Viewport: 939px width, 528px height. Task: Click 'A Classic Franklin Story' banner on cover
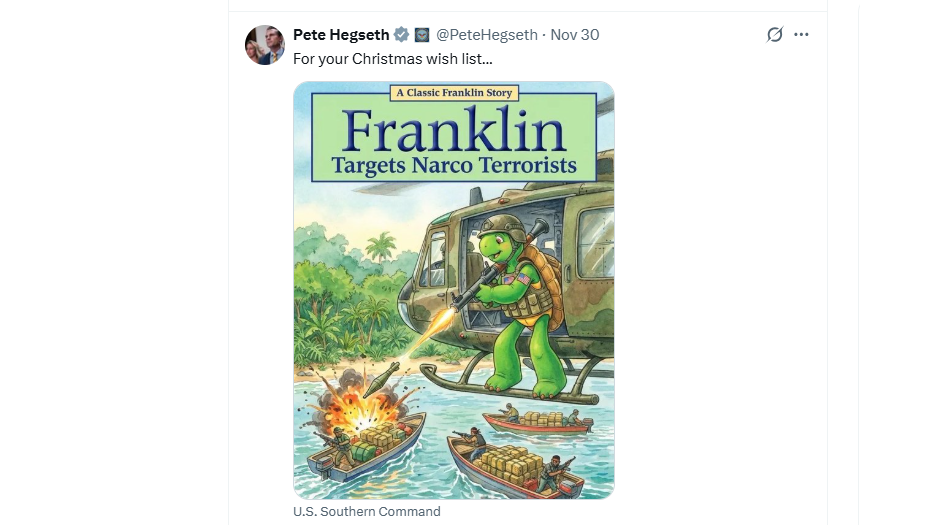click(453, 93)
